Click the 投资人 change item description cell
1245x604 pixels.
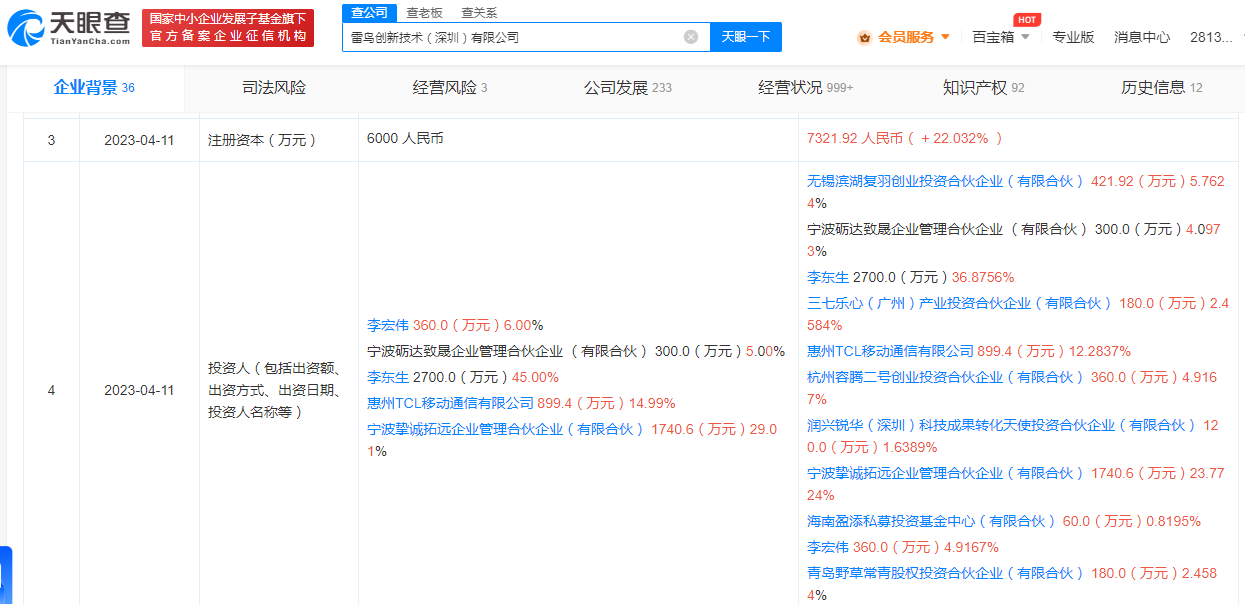pyautogui.click(x=278, y=390)
